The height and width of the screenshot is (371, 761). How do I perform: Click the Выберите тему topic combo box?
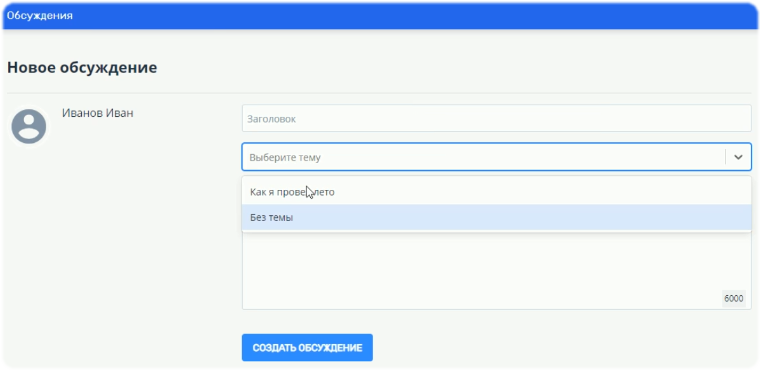(496, 157)
